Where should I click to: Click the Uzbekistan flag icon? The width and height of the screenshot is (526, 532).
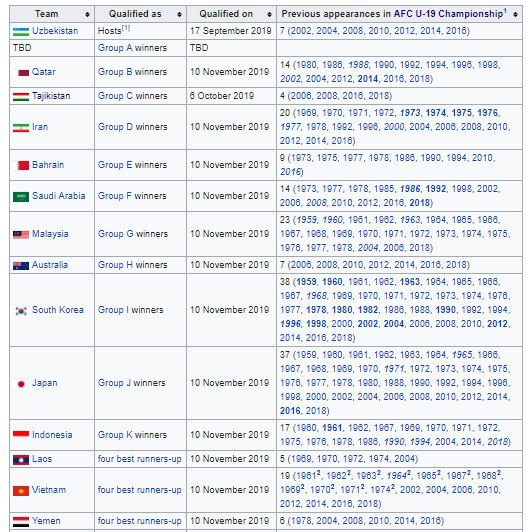(21, 32)
